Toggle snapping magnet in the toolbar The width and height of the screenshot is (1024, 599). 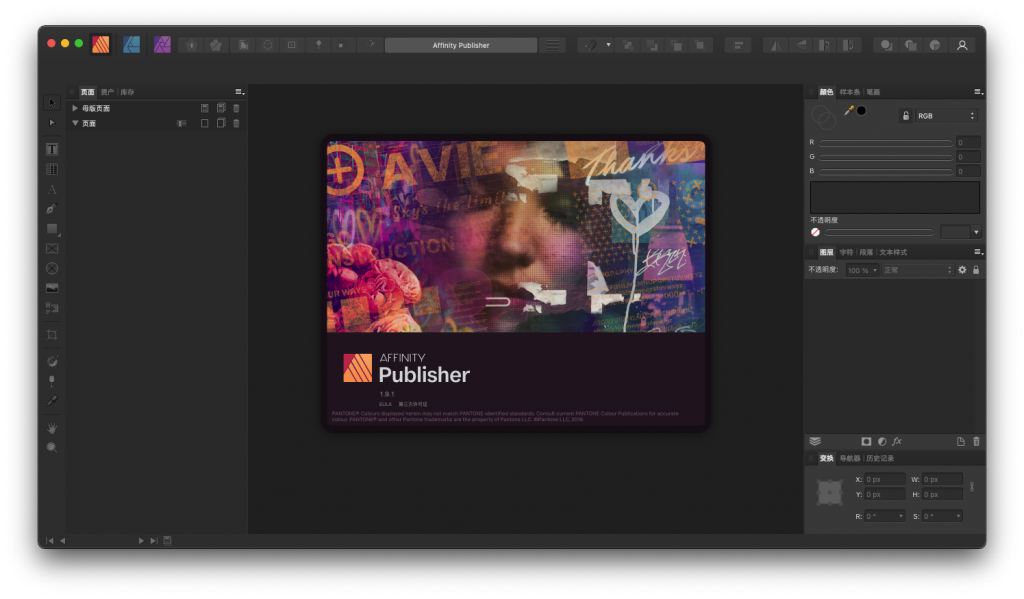[590, 45]
